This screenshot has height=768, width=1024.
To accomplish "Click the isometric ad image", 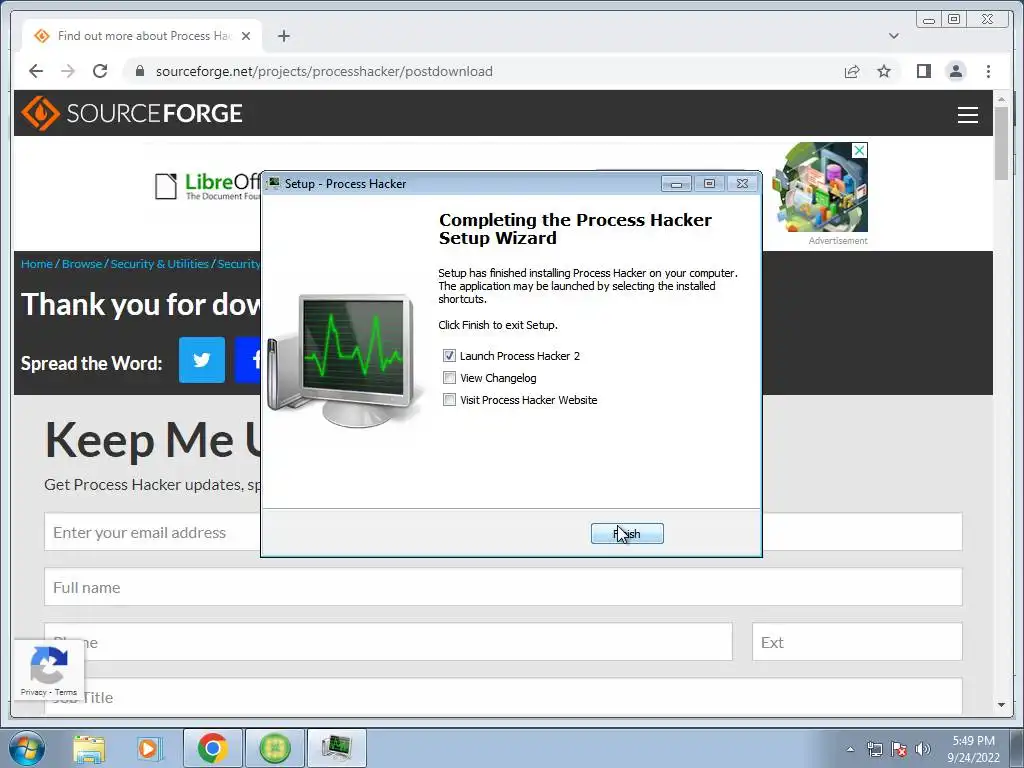I will pyautogui.click(x=820, y=187).
